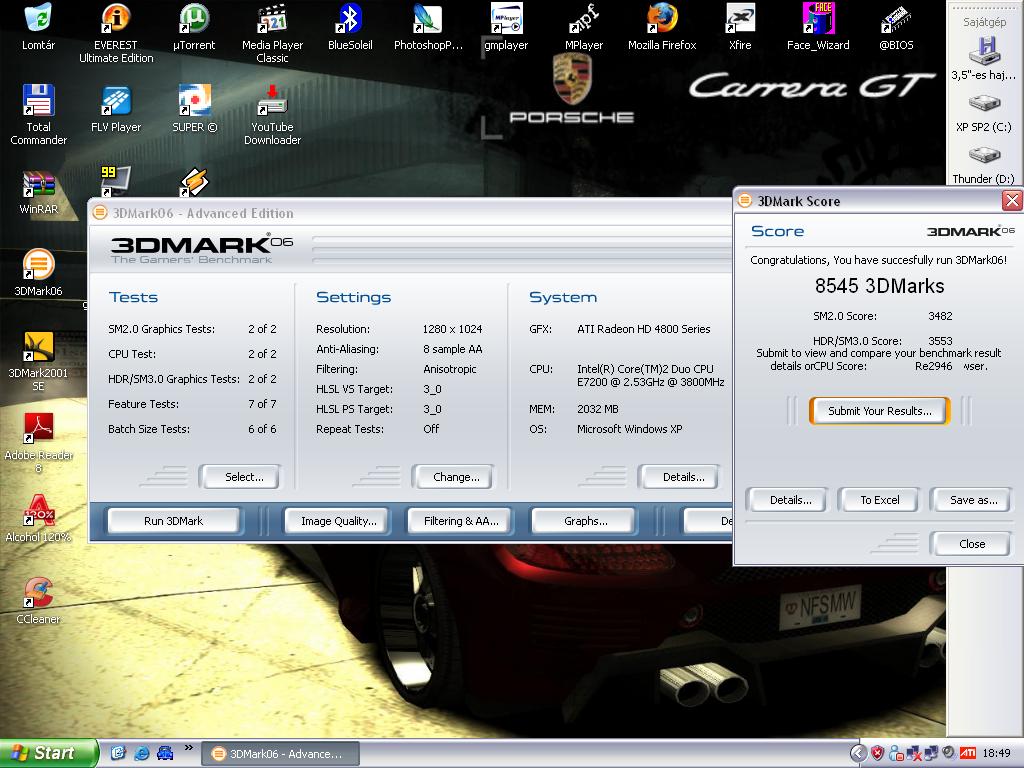Click the 8545 3DMarks score text
Viewport: 1024px width, 768px height.
pos(879,286)
